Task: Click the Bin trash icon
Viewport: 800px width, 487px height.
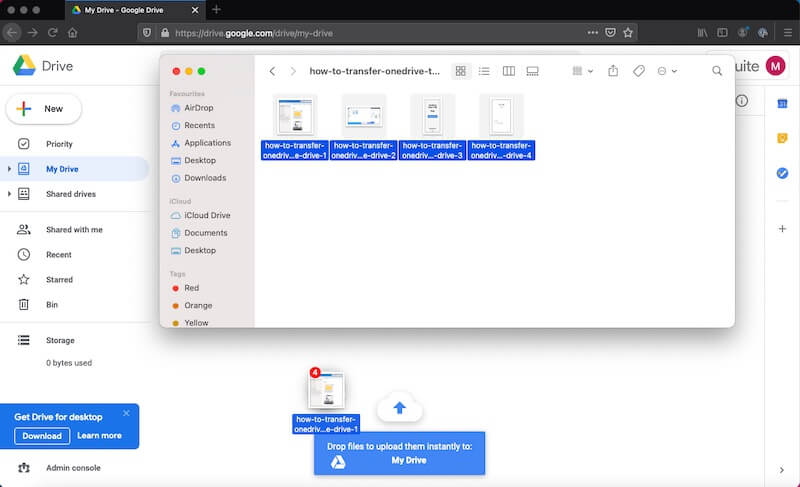Action: point(23,304)
